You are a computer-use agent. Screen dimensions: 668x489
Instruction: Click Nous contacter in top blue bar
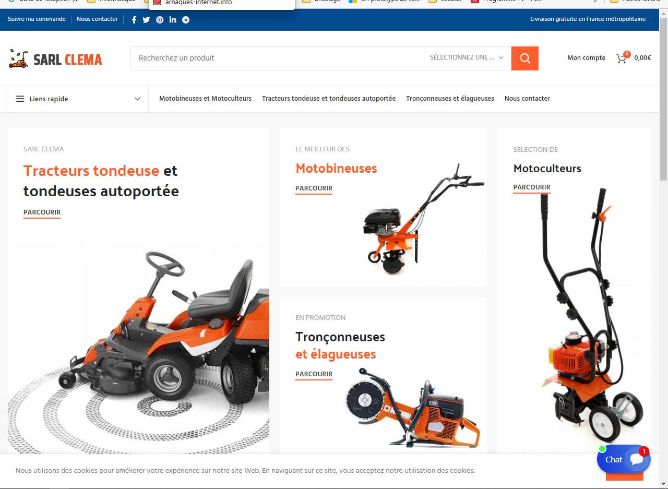click(x=97, y=19)
